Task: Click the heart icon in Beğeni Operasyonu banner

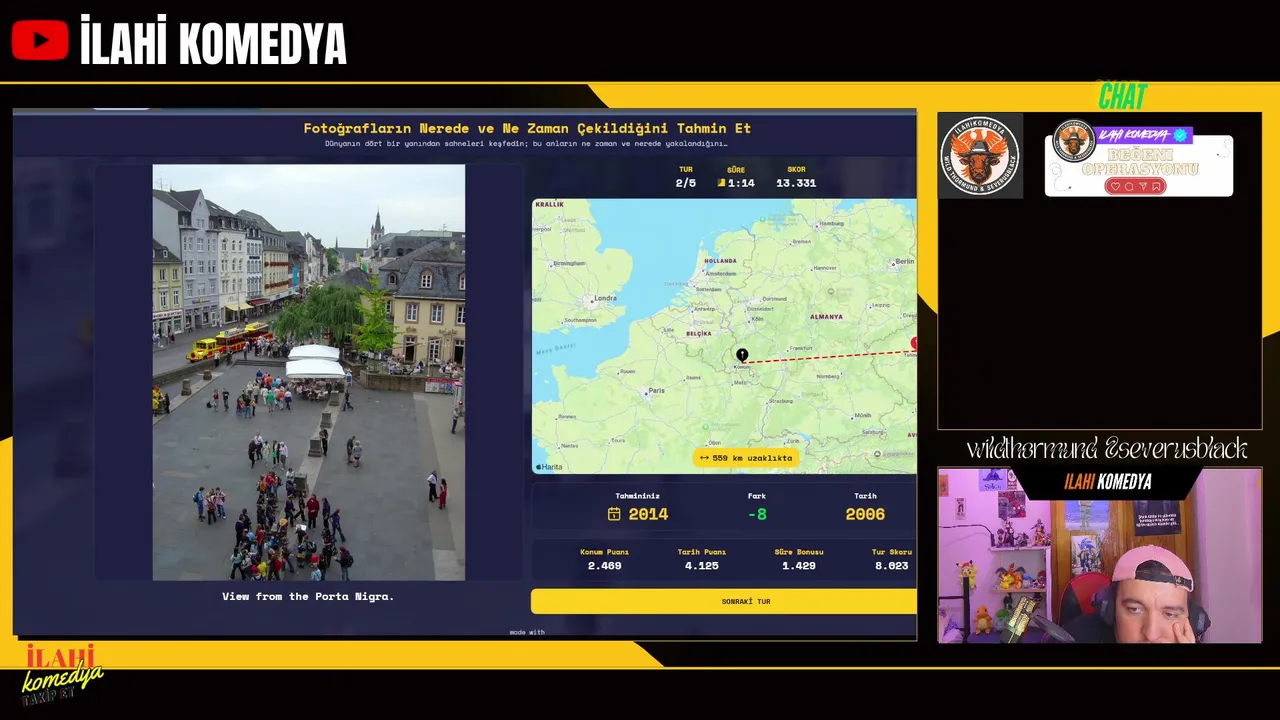Action: point(1115,186)
